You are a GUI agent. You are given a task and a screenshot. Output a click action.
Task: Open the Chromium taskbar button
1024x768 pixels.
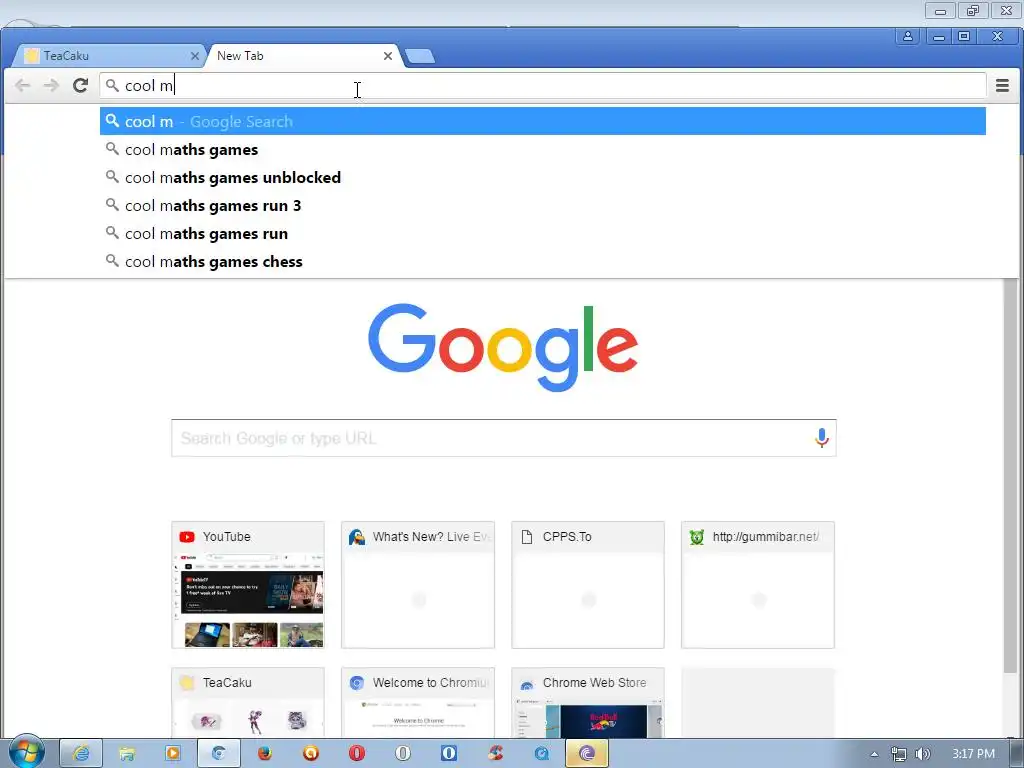pyautogui.click(x=218, y=754)
